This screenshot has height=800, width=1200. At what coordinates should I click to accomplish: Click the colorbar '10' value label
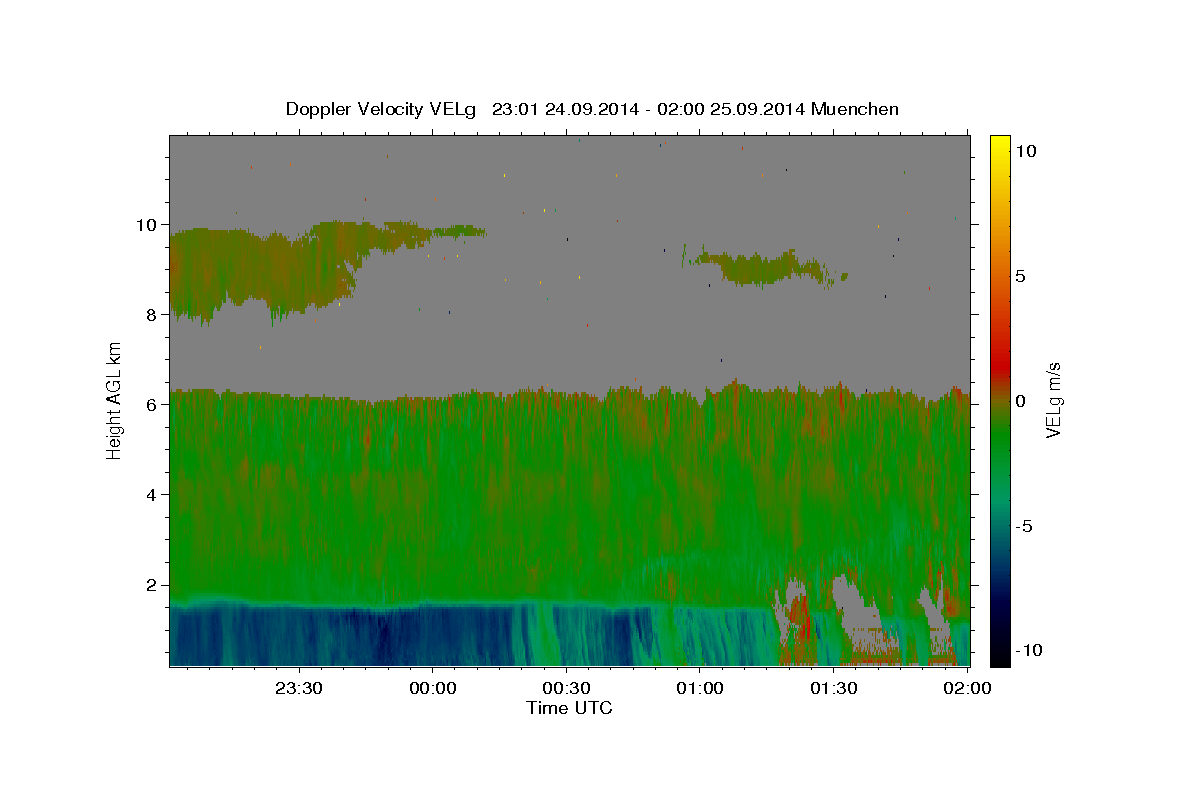click(x=1025, y=150)
